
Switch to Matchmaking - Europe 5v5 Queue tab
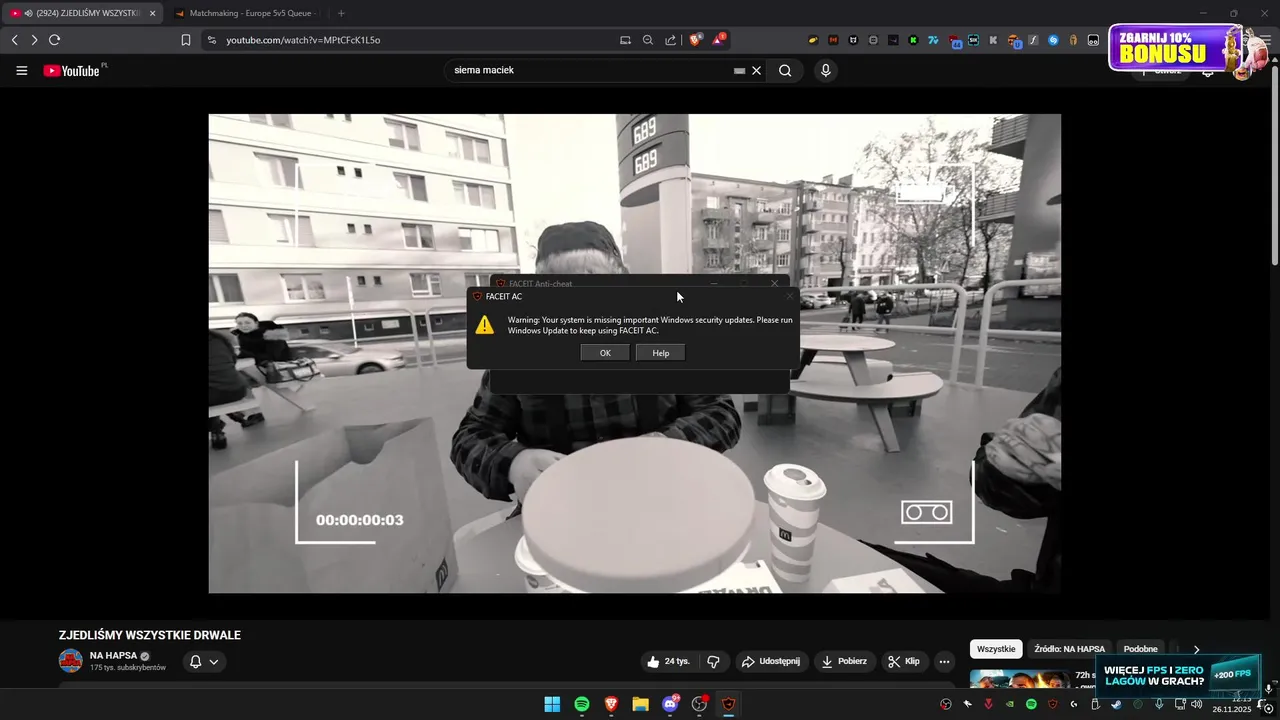(245, 13)
